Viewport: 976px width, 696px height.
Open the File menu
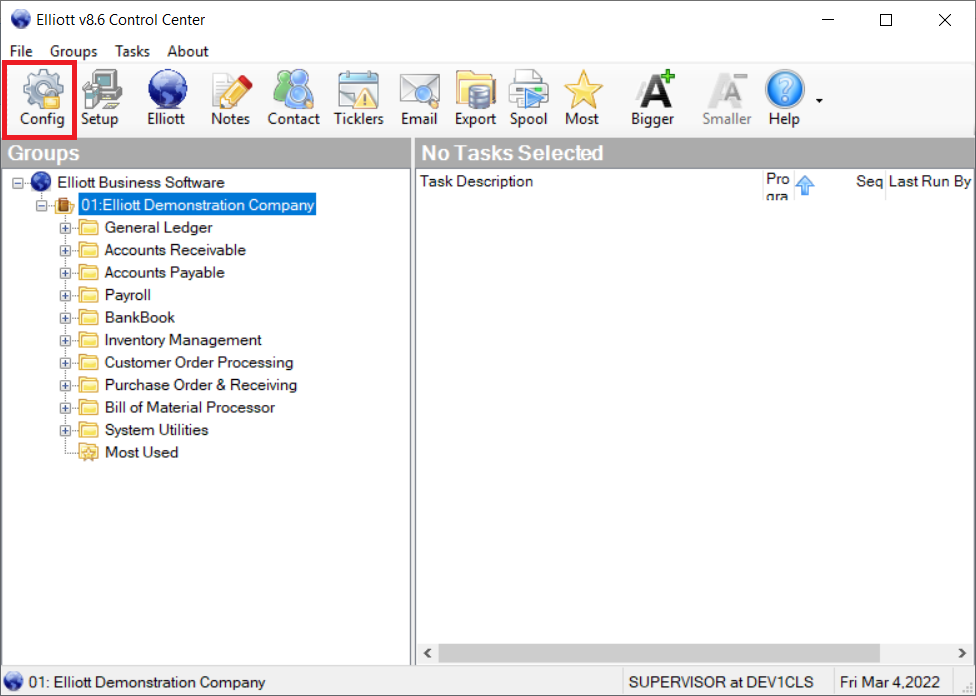[x=21, y=51]
